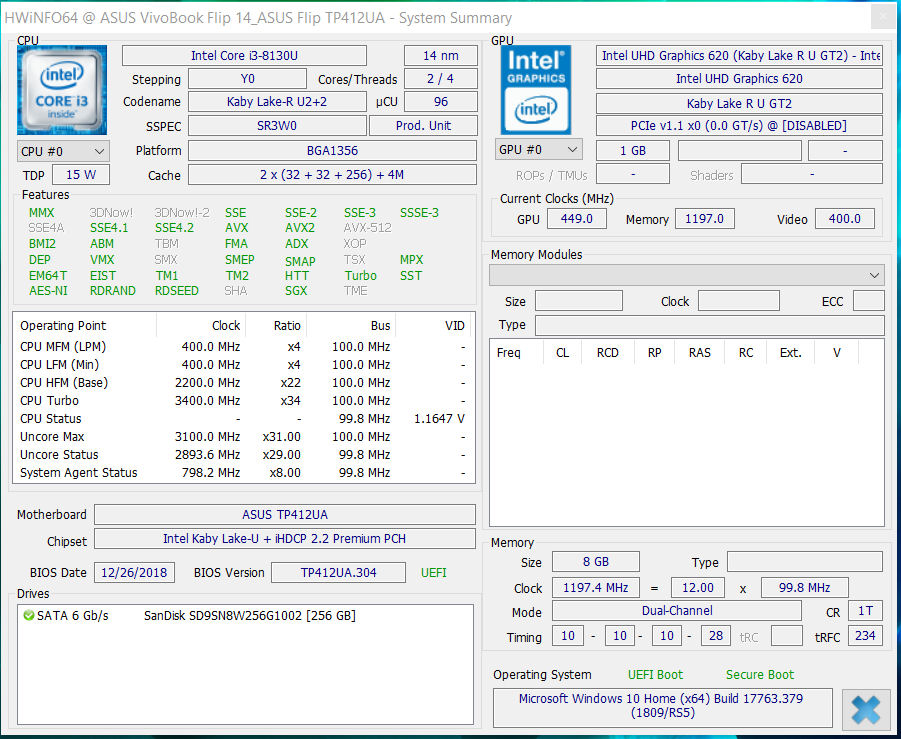
Task: Click the Prod. Unit field
Action: [423, 126]
